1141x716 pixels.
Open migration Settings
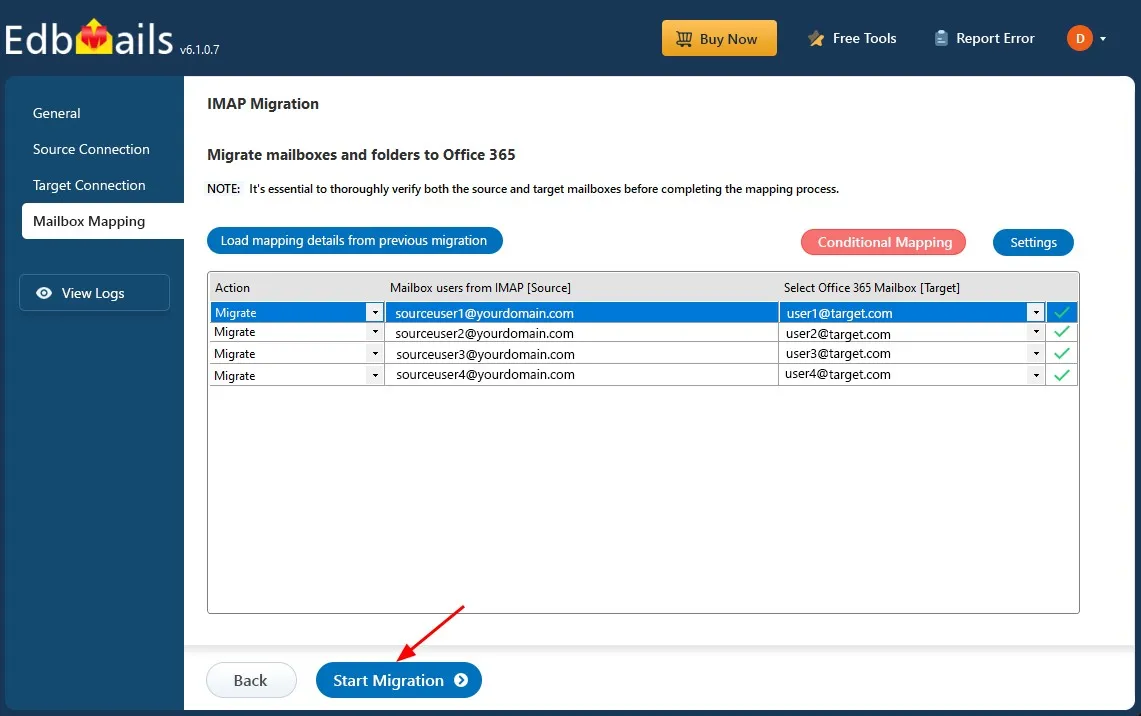[x=1033, y=242]
